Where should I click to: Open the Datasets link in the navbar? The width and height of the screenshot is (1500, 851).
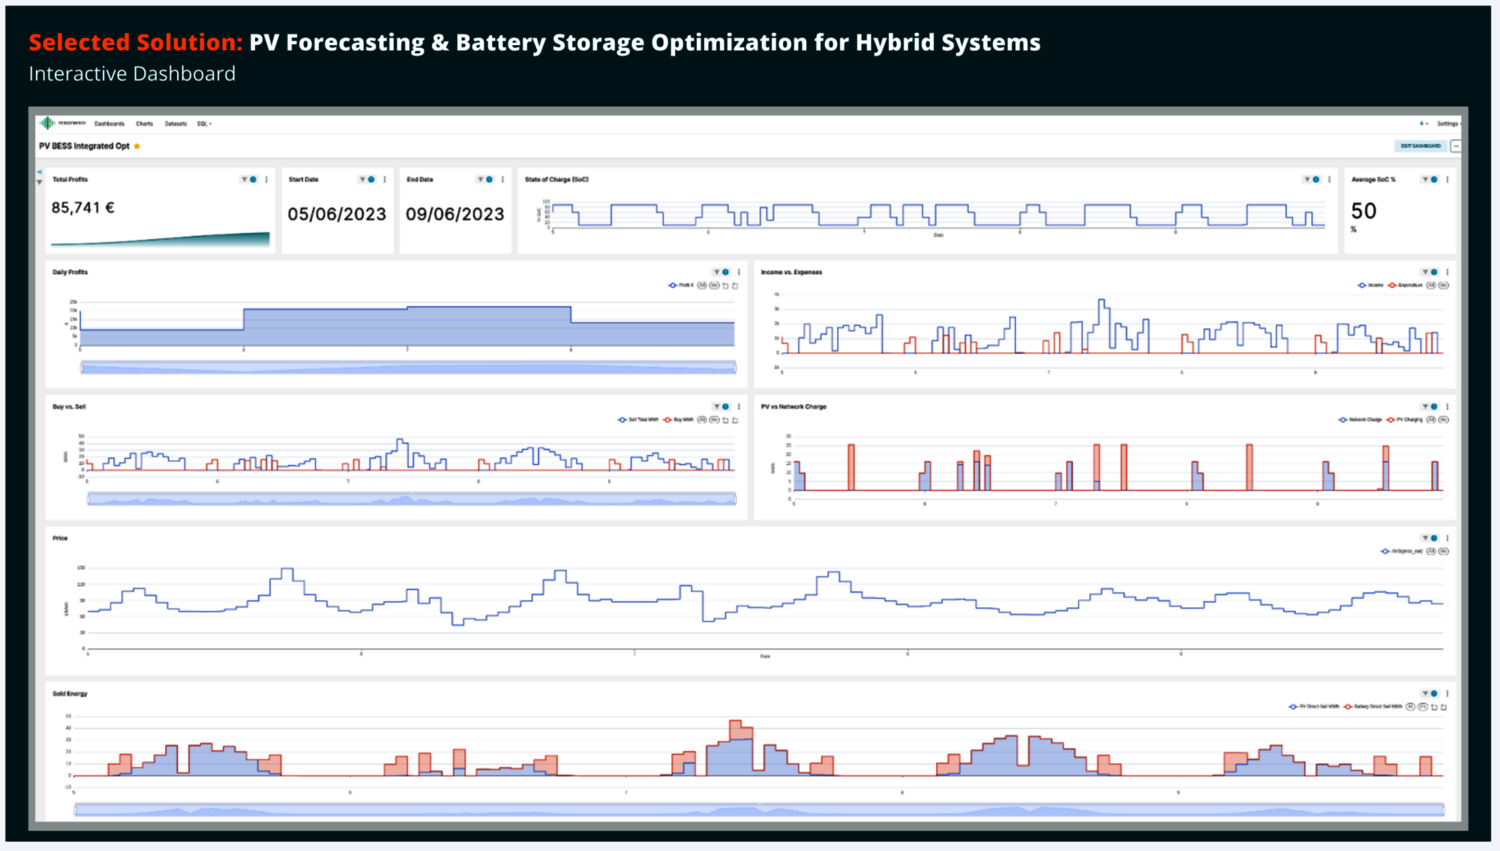(176, 124)
